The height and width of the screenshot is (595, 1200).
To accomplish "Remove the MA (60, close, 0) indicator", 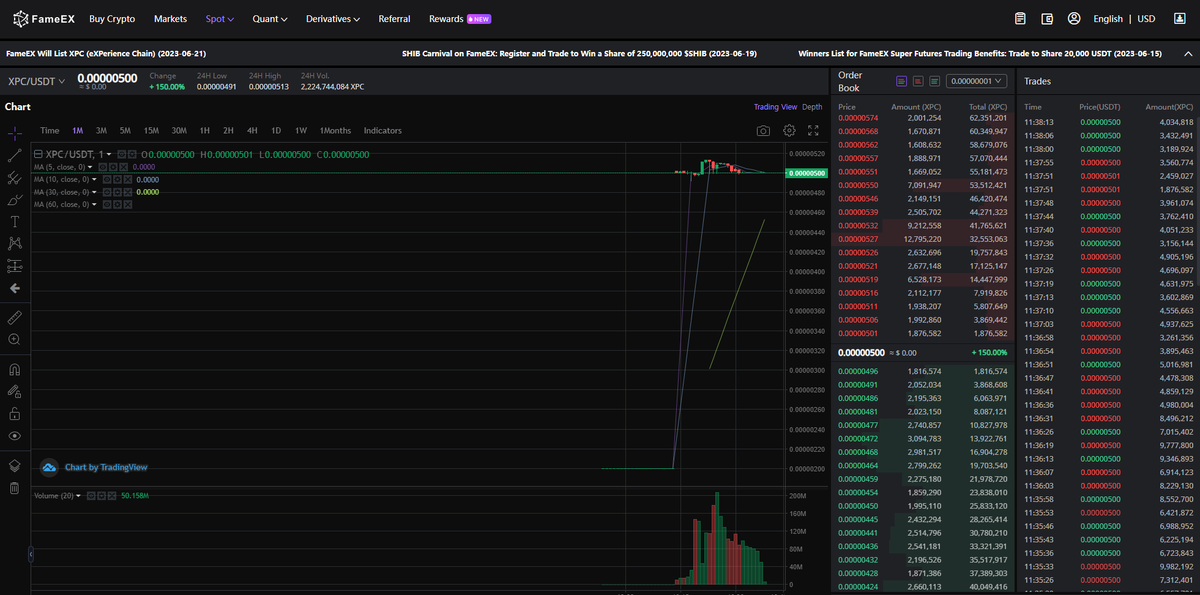I will [x=127, y=204].
